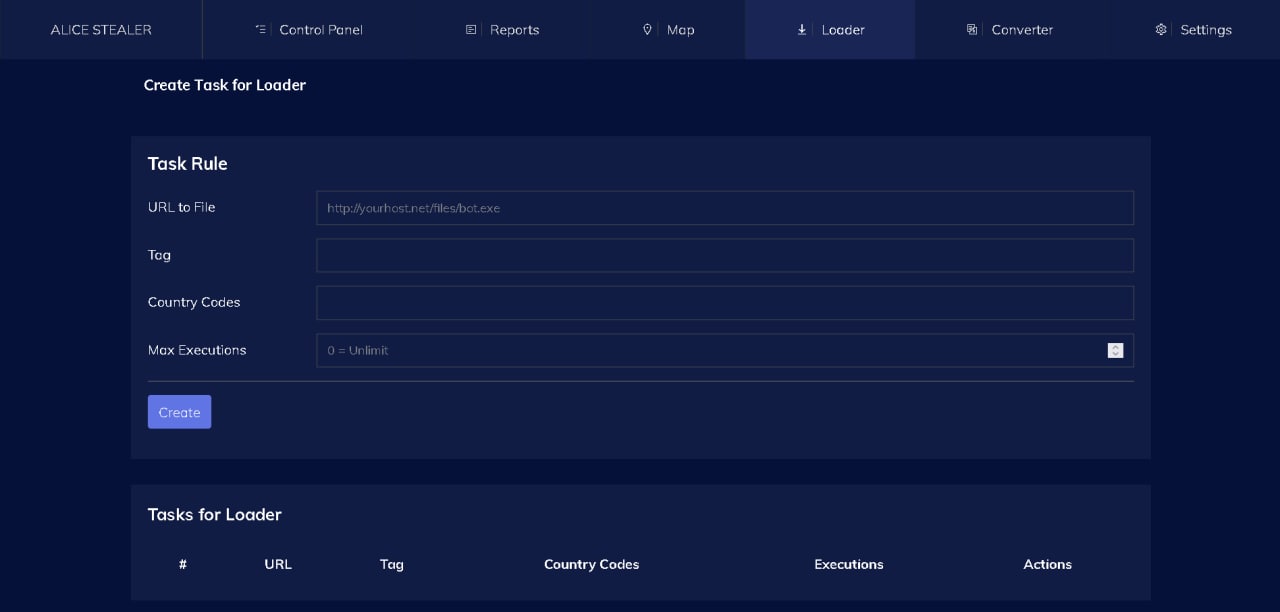Click the Create button
Screen dimensions: 1280x612
179,412
